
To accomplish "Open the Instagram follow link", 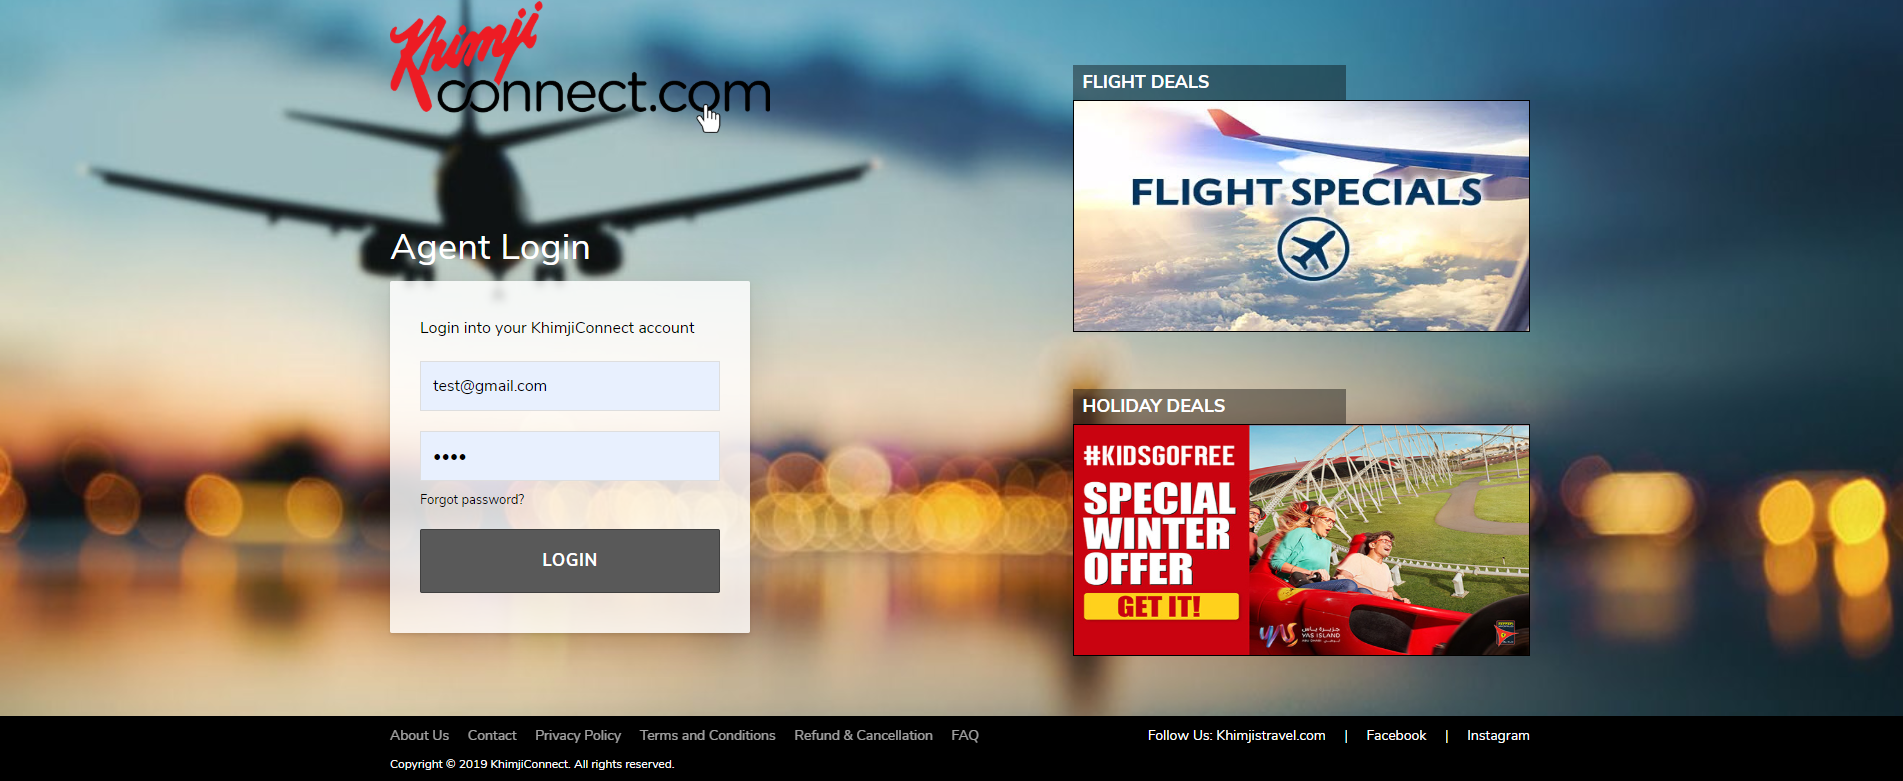I will click(x=1498, y=735).
